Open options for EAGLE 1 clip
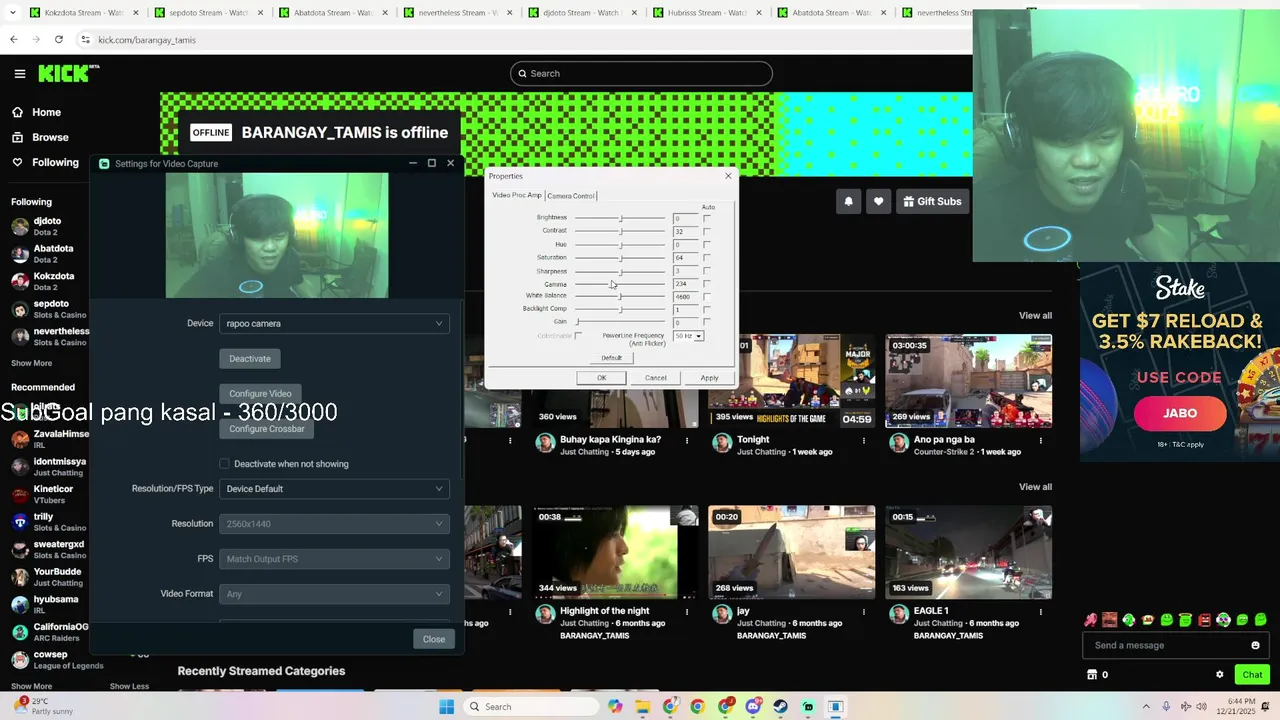The image size is (1280, 720). [1041, 611]
